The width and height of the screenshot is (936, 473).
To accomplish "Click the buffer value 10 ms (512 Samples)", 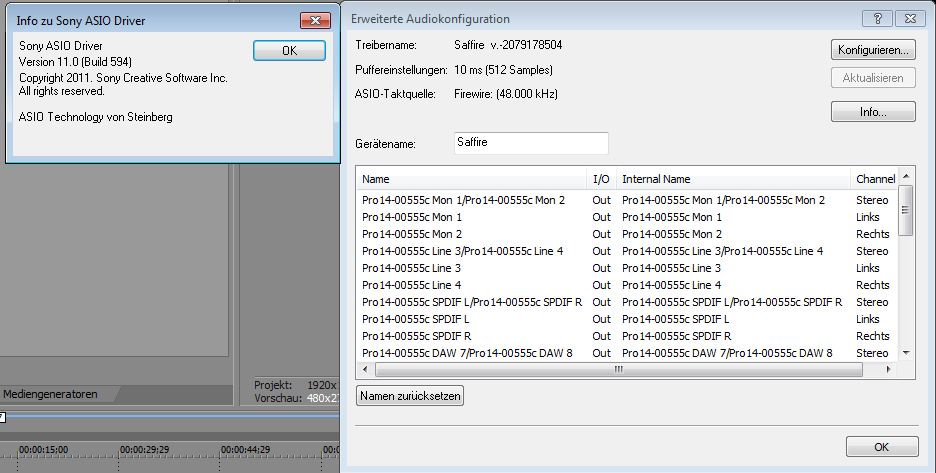I will (503, 70).
